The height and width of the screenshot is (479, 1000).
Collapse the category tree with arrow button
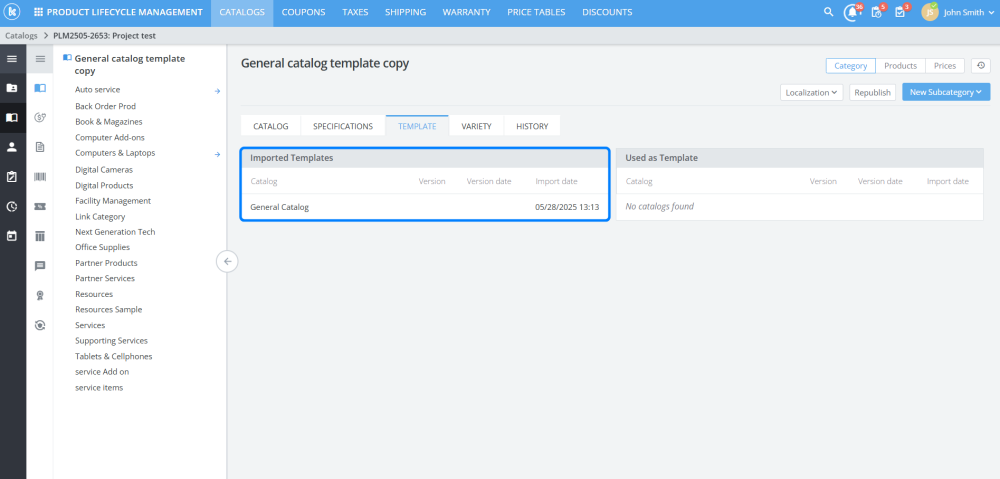pyautogui.click(x=227, y=262)
